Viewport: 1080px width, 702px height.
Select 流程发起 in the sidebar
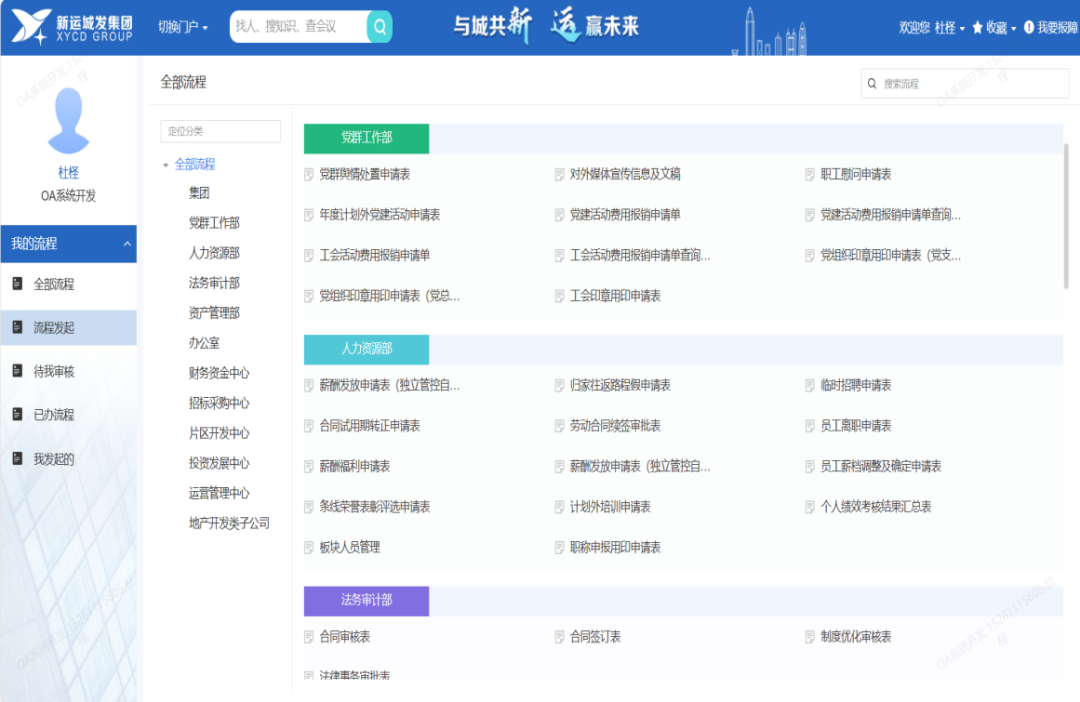coord(68,327)
